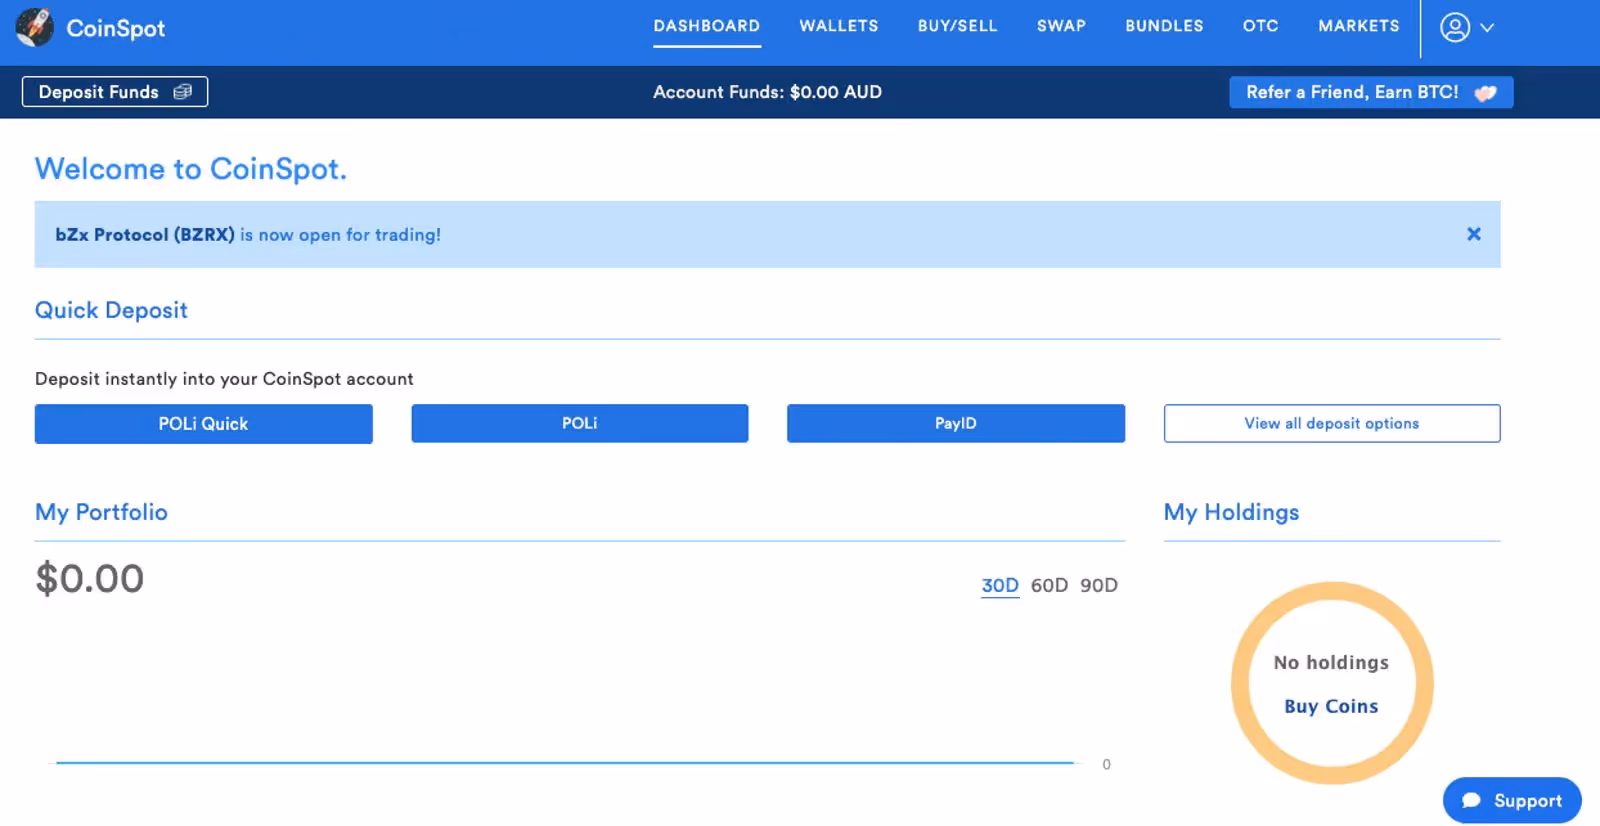Open the Bundles page
This screenshot has width=1600, height=826.
(x=1164, y=26)
